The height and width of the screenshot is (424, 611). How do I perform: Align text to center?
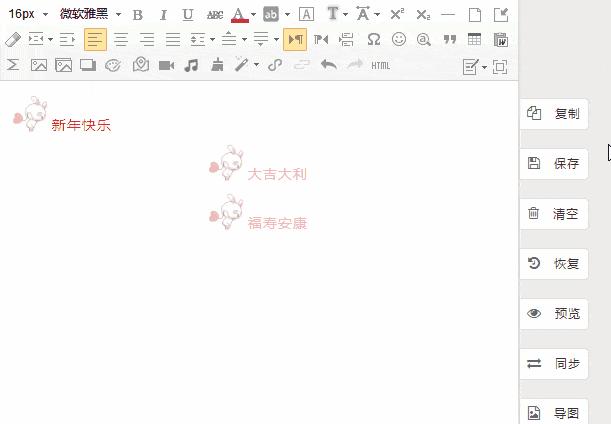[x=121, y=39]
